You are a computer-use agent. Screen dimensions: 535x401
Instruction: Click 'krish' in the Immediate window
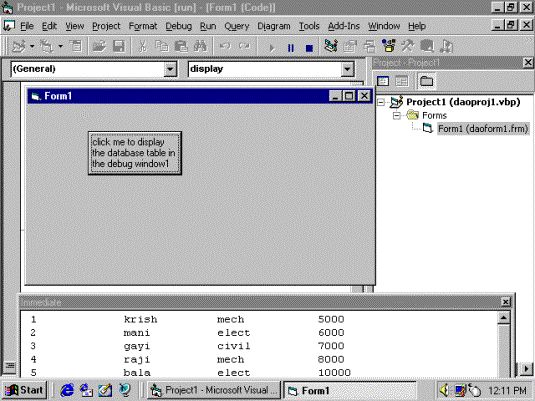pyautogui.click(x=140, y=319)
